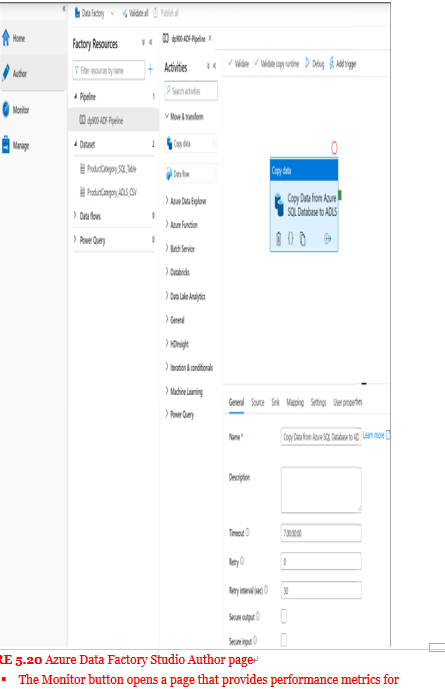Toggle the Secure output checkbox
Screen dimensions: 445x689
284,616
